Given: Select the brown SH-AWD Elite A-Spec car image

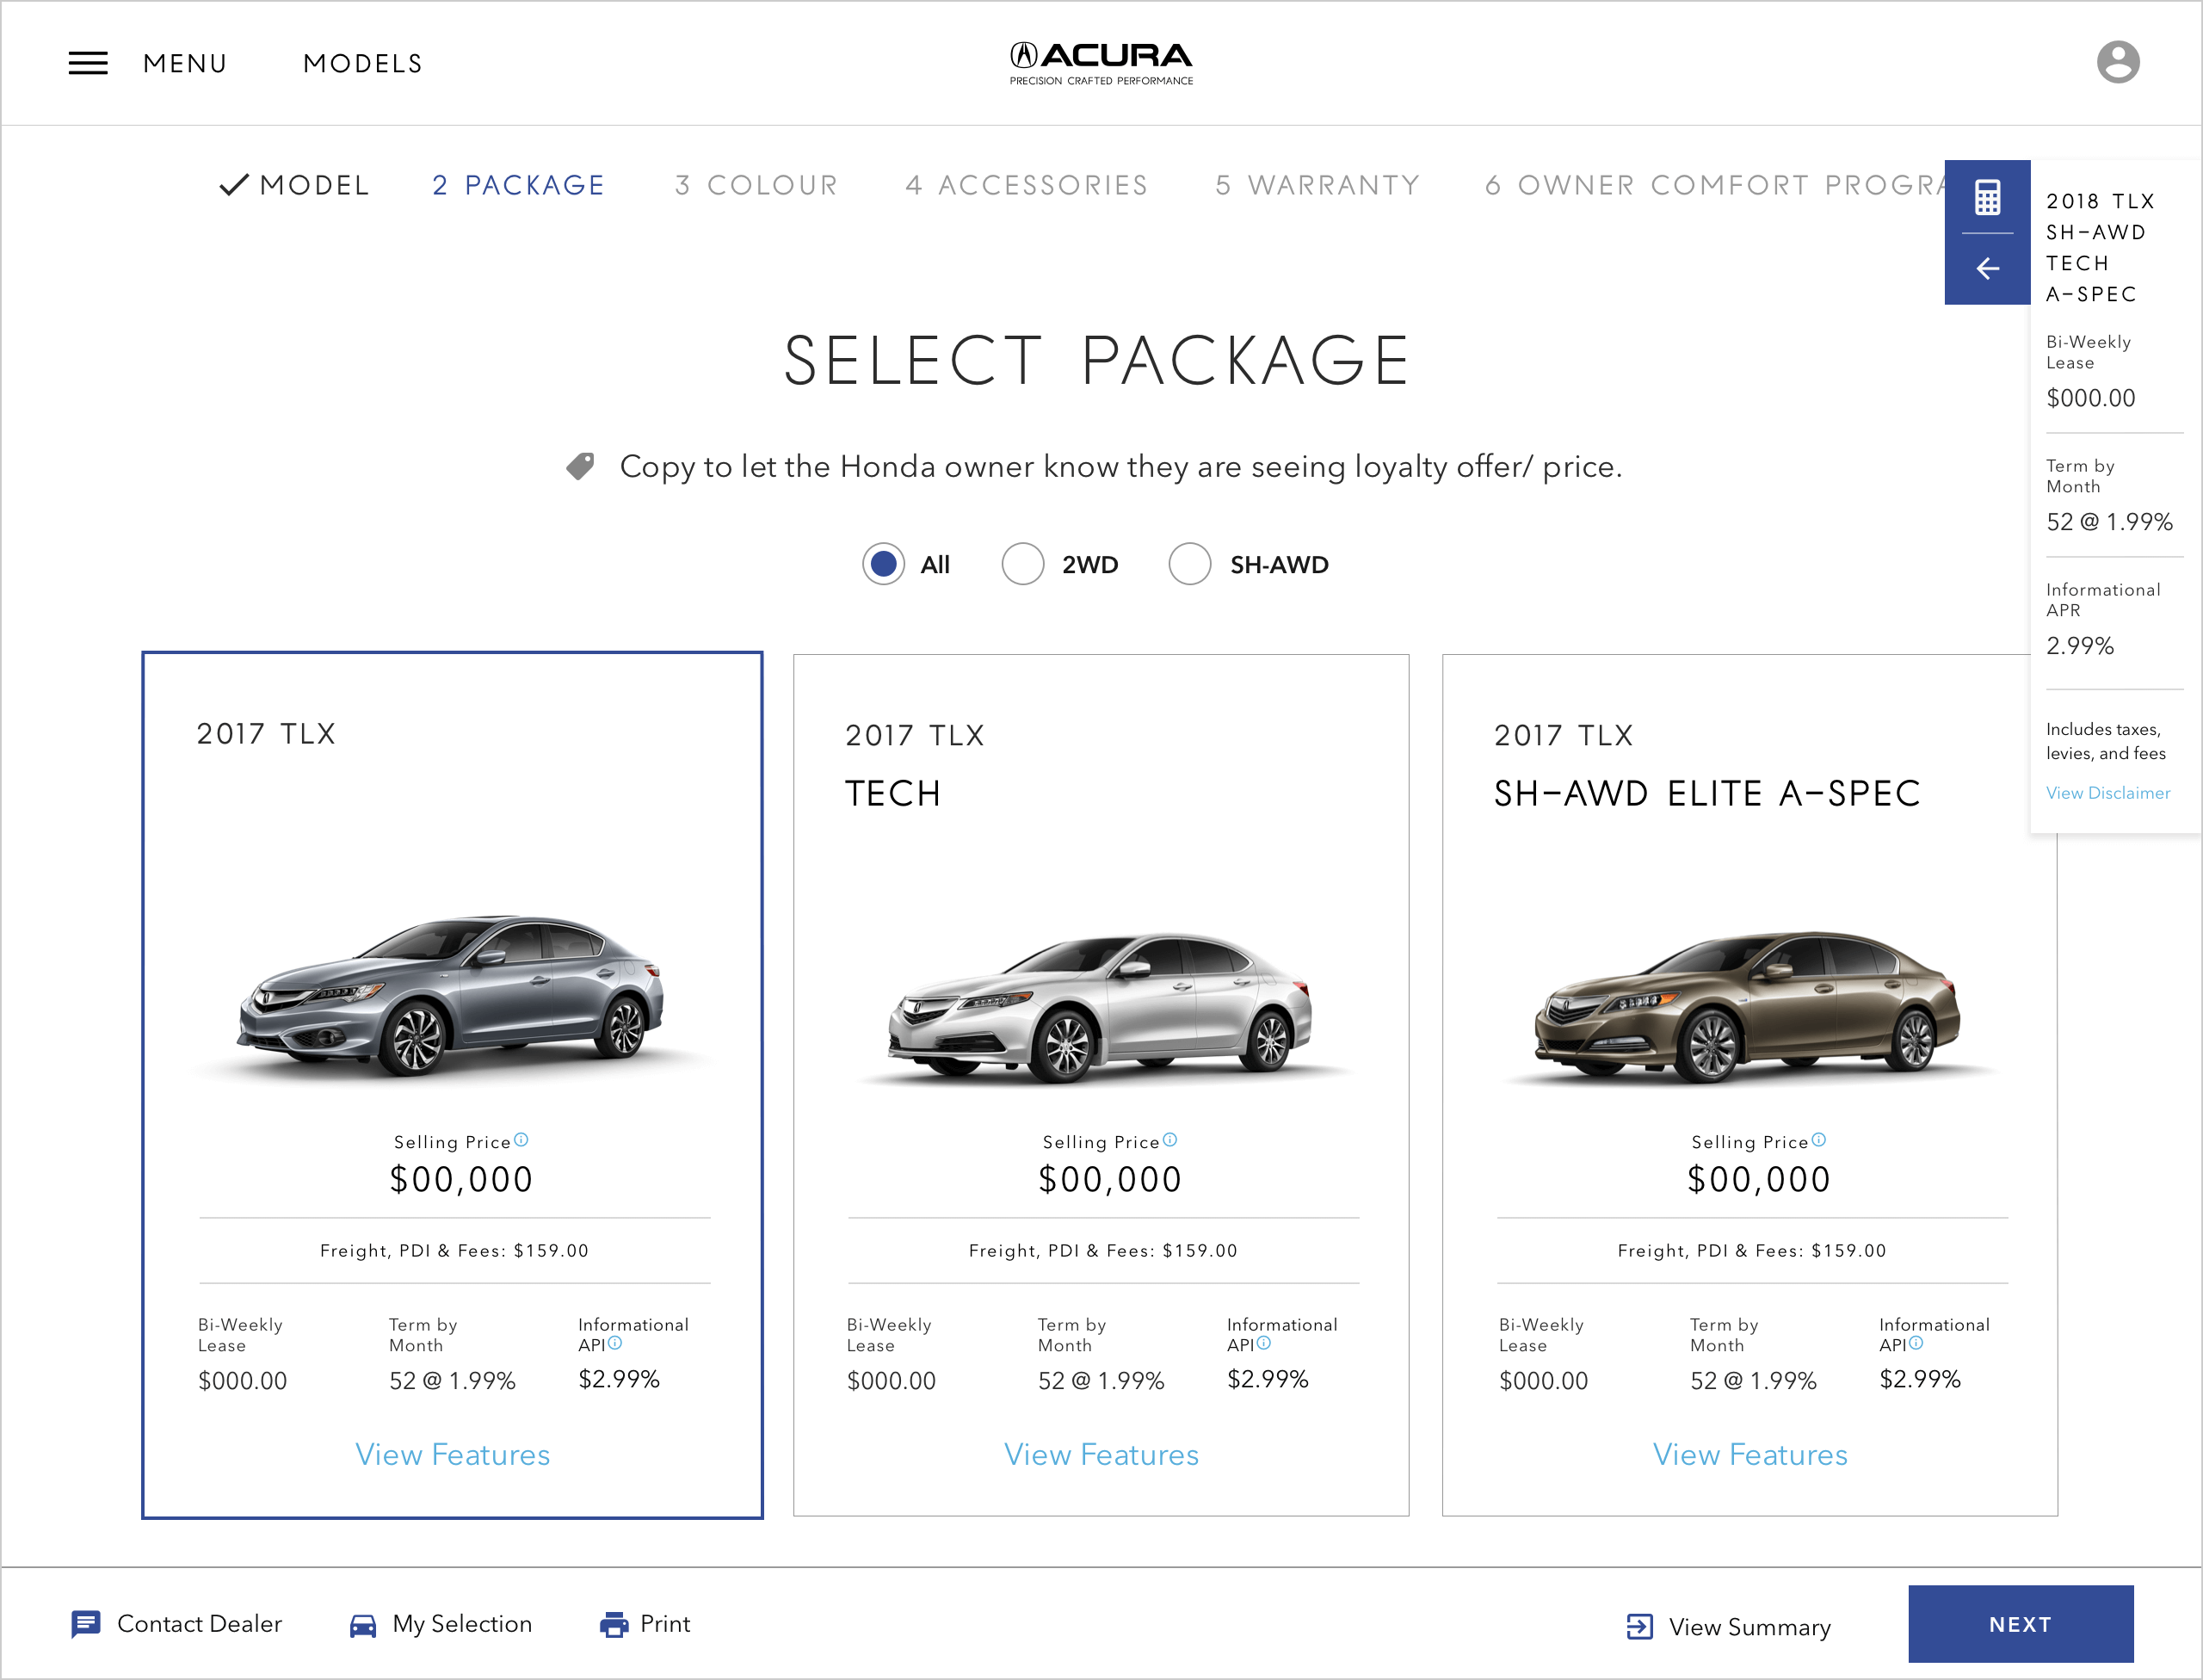Looking at the screenshot, I should point(1748,1007).
